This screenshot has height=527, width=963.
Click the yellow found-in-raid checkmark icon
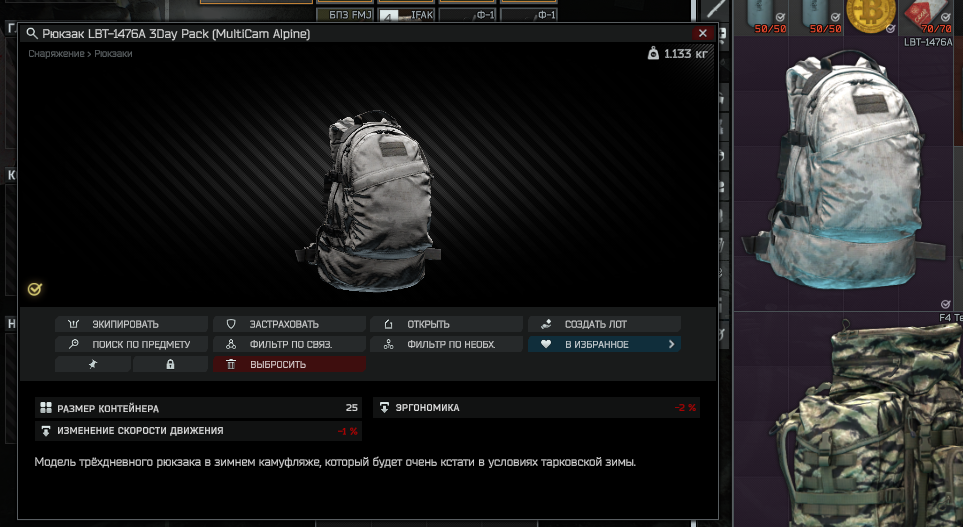click(34, 289)
